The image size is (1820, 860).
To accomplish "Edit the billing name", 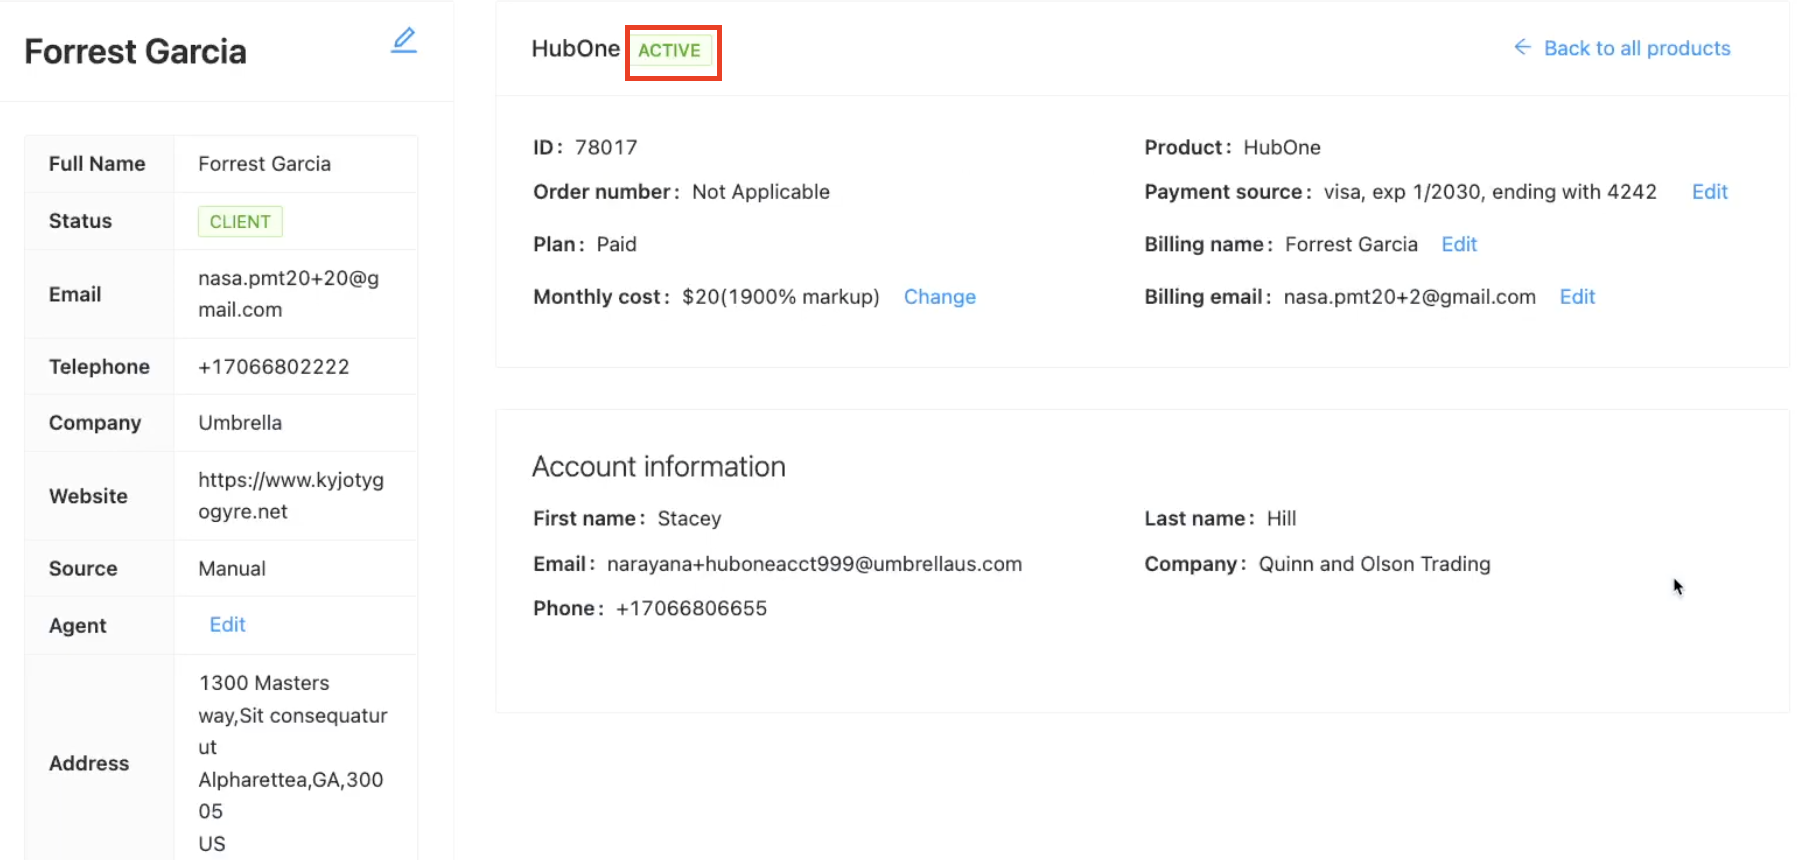I will 1459,244.
